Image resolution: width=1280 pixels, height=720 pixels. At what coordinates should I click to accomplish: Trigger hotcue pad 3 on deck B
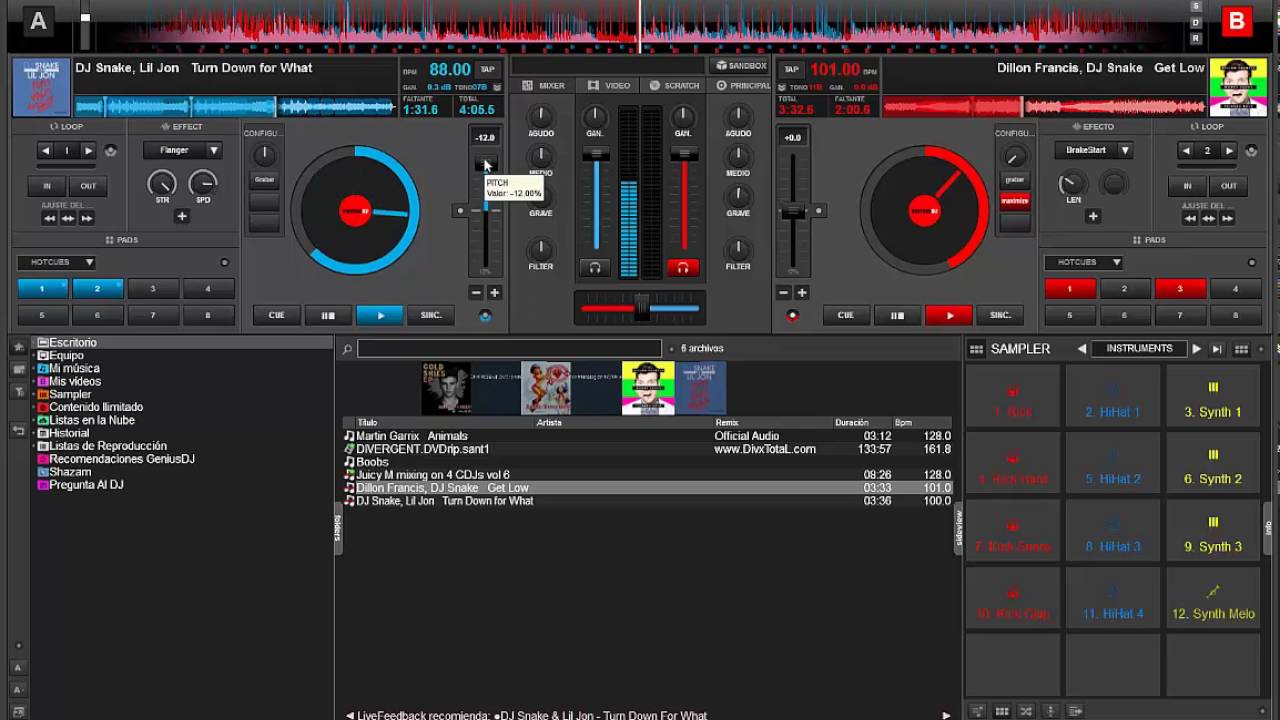1180,288
